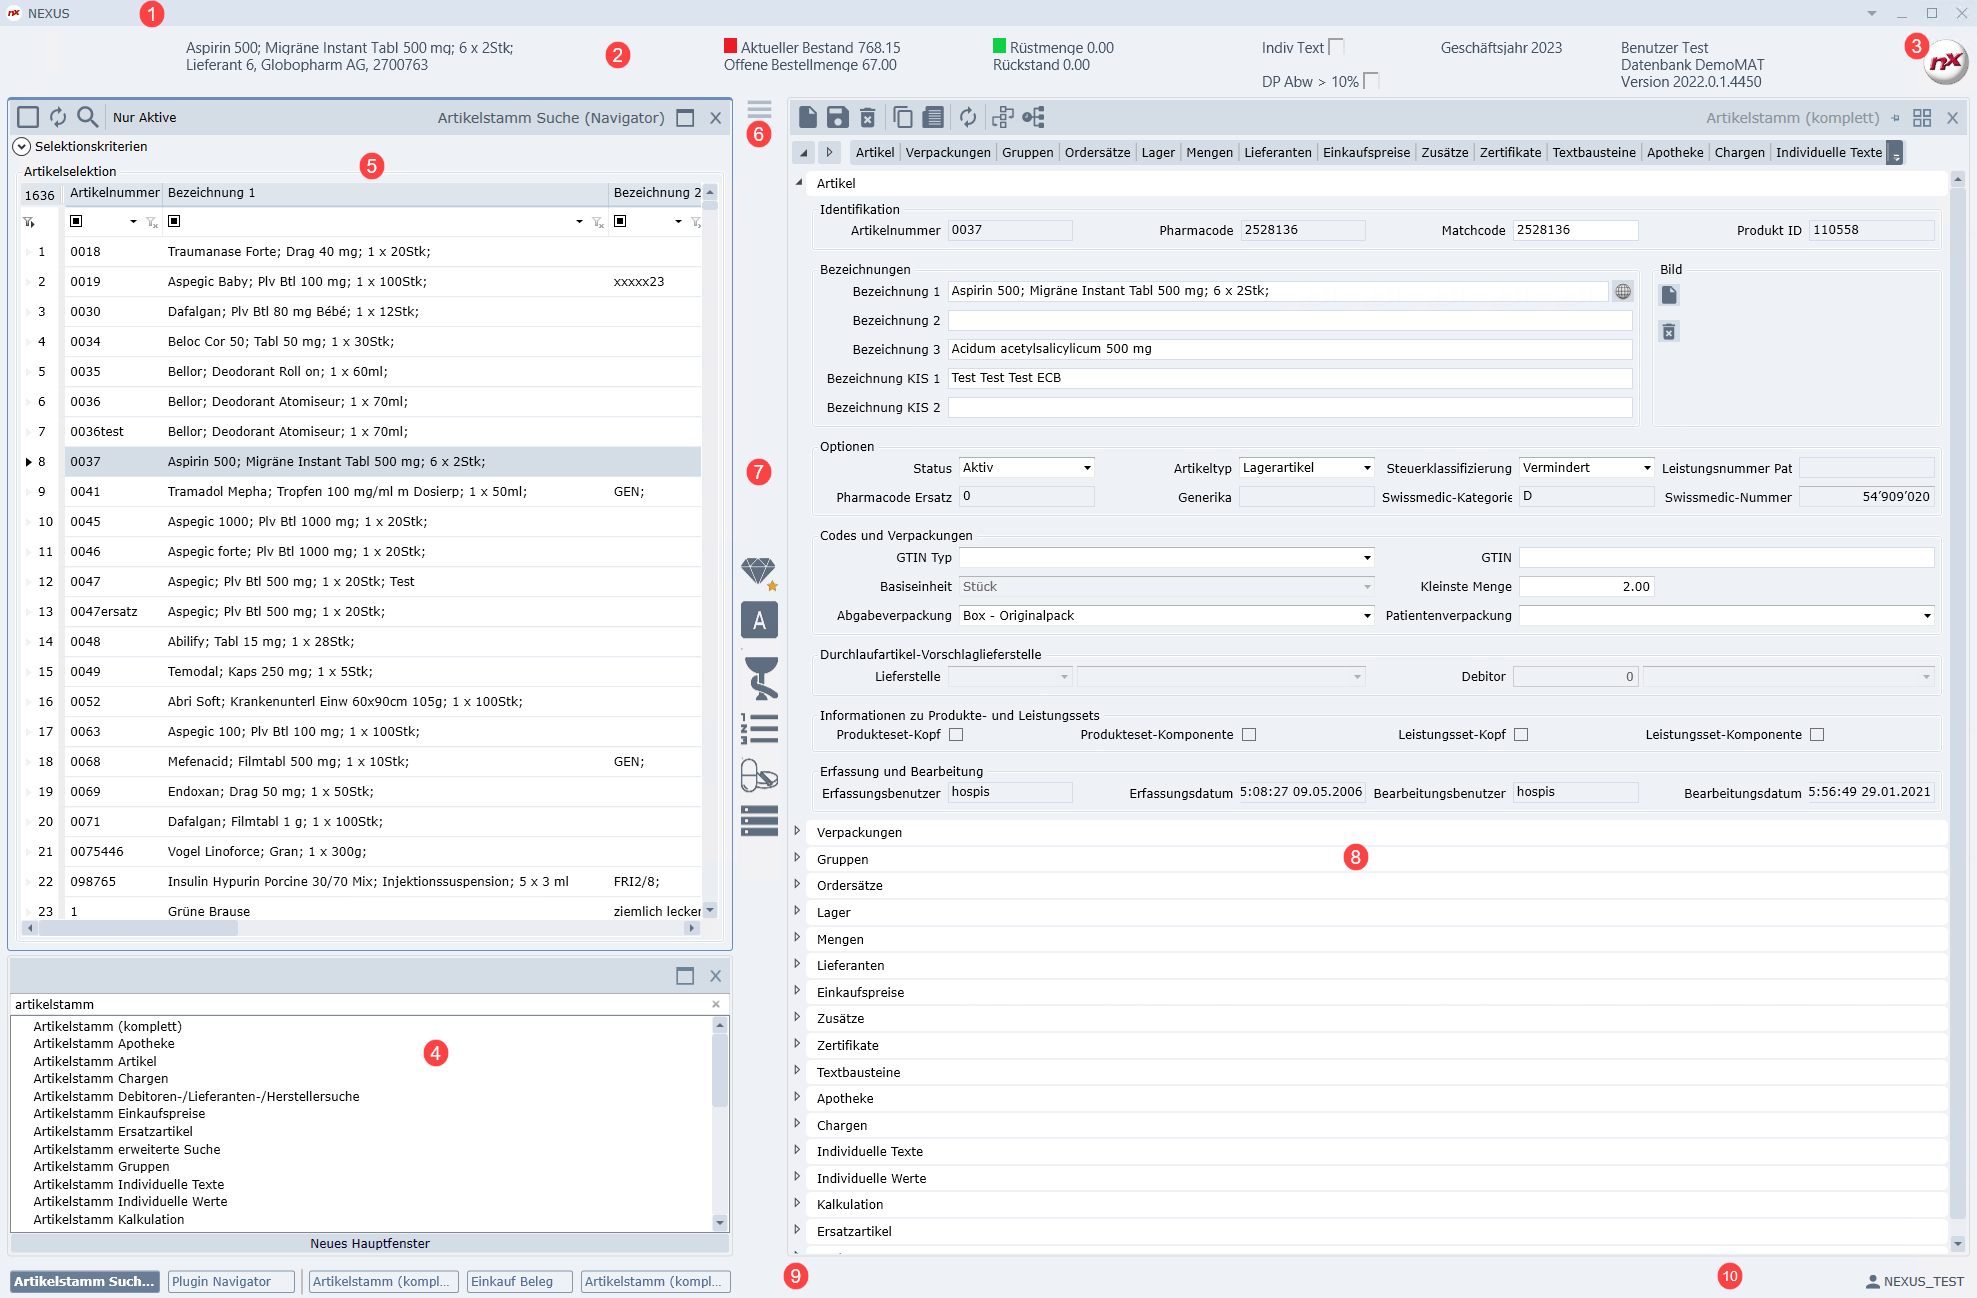Click the Neues Hauptfenster button

[x=369, y=1243]
